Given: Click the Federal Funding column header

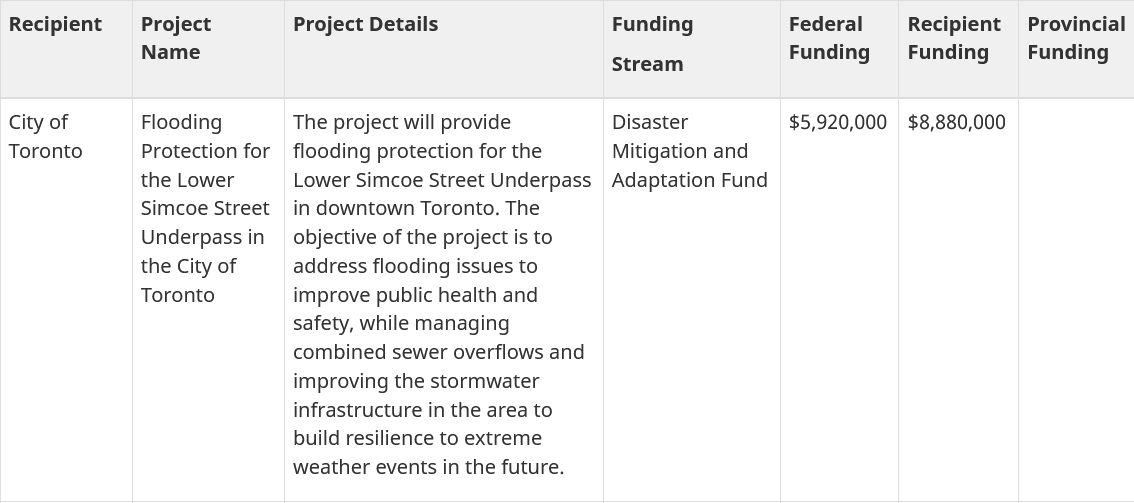Looking at the screenshot, I should click(829, 38).
